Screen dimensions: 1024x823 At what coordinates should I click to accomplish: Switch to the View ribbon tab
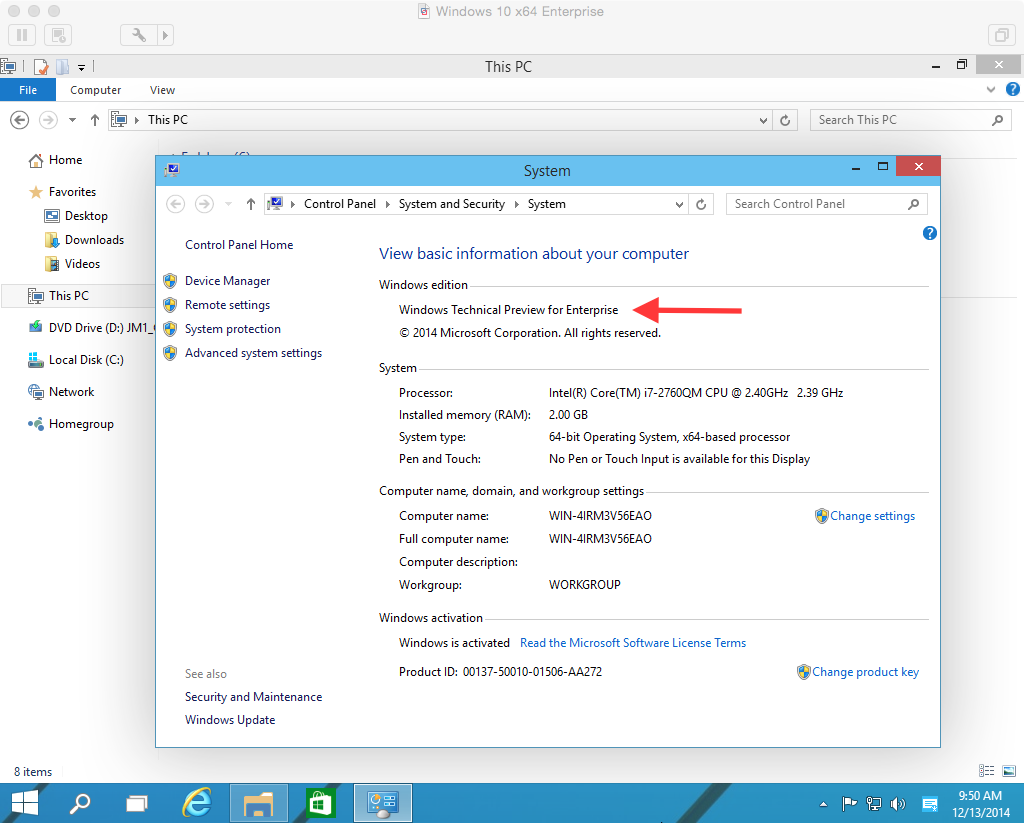[x=162, y=90]
